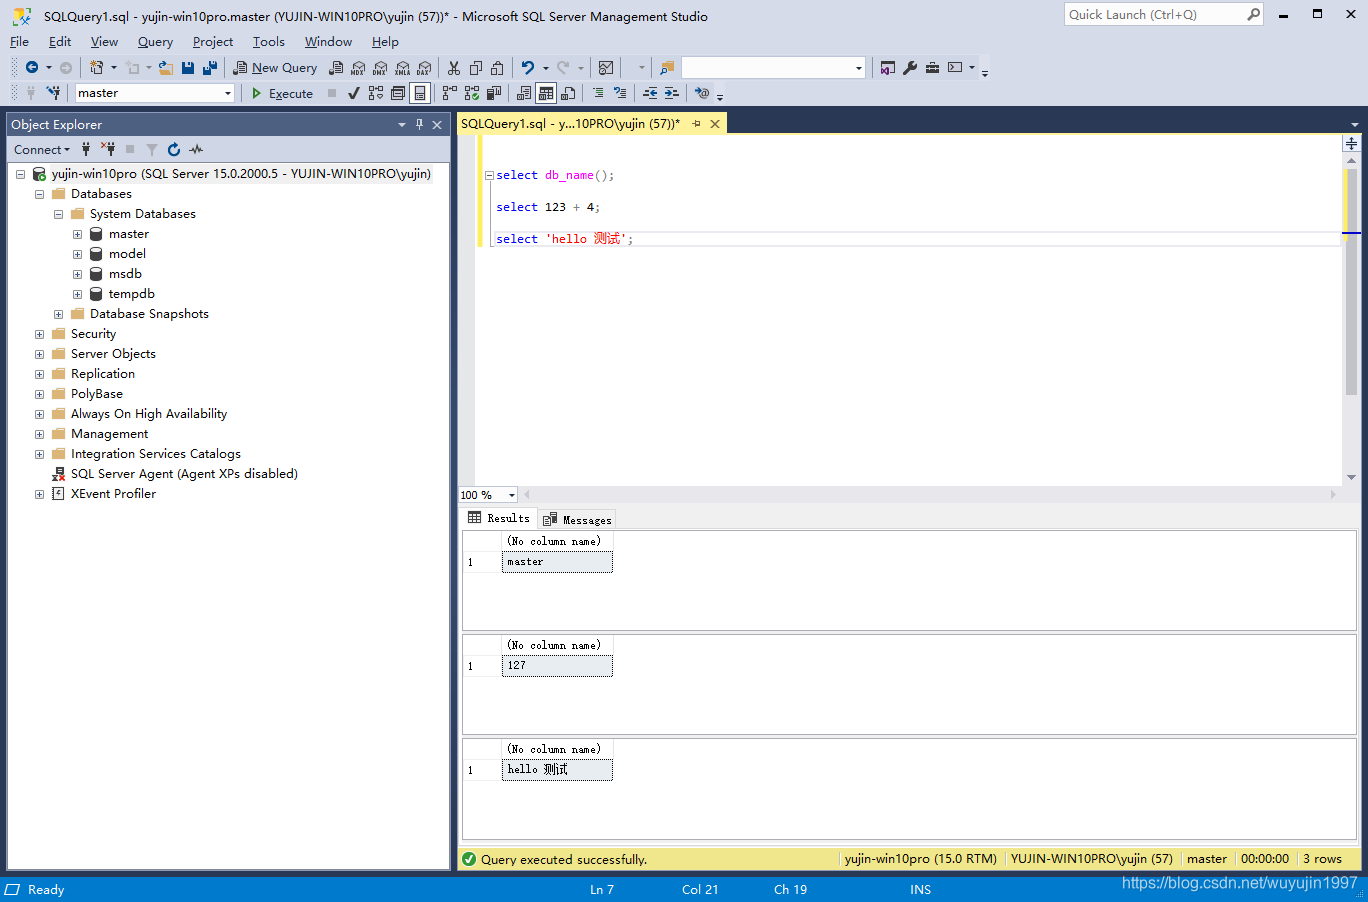Switch to the Results tab
This screenshot has height=902, width=1368.
click(x=499, y=518)
